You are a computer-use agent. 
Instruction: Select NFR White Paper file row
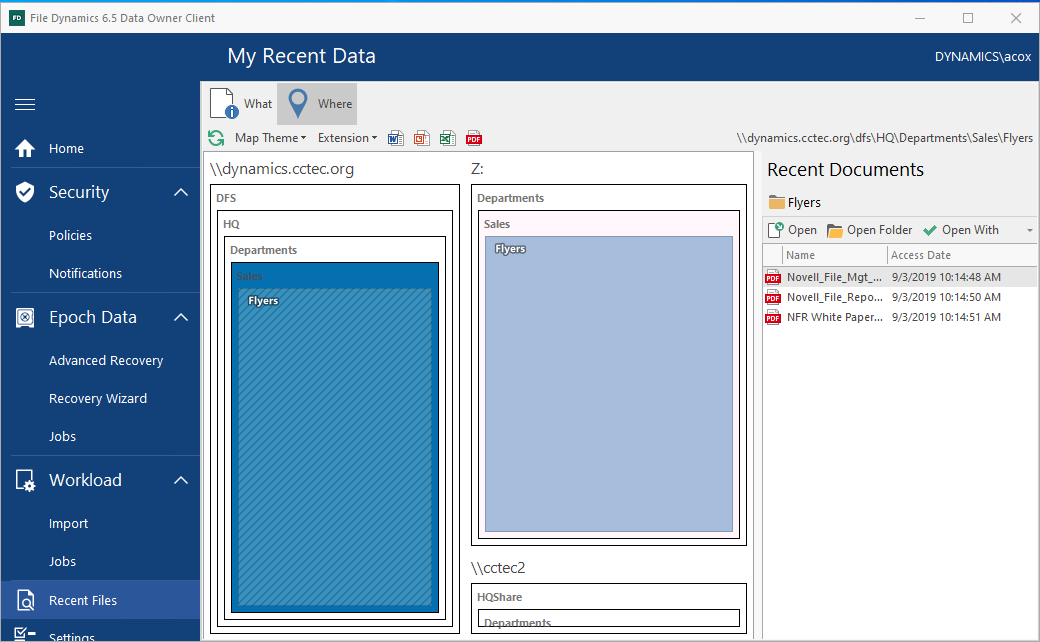(x=834, y=317)
